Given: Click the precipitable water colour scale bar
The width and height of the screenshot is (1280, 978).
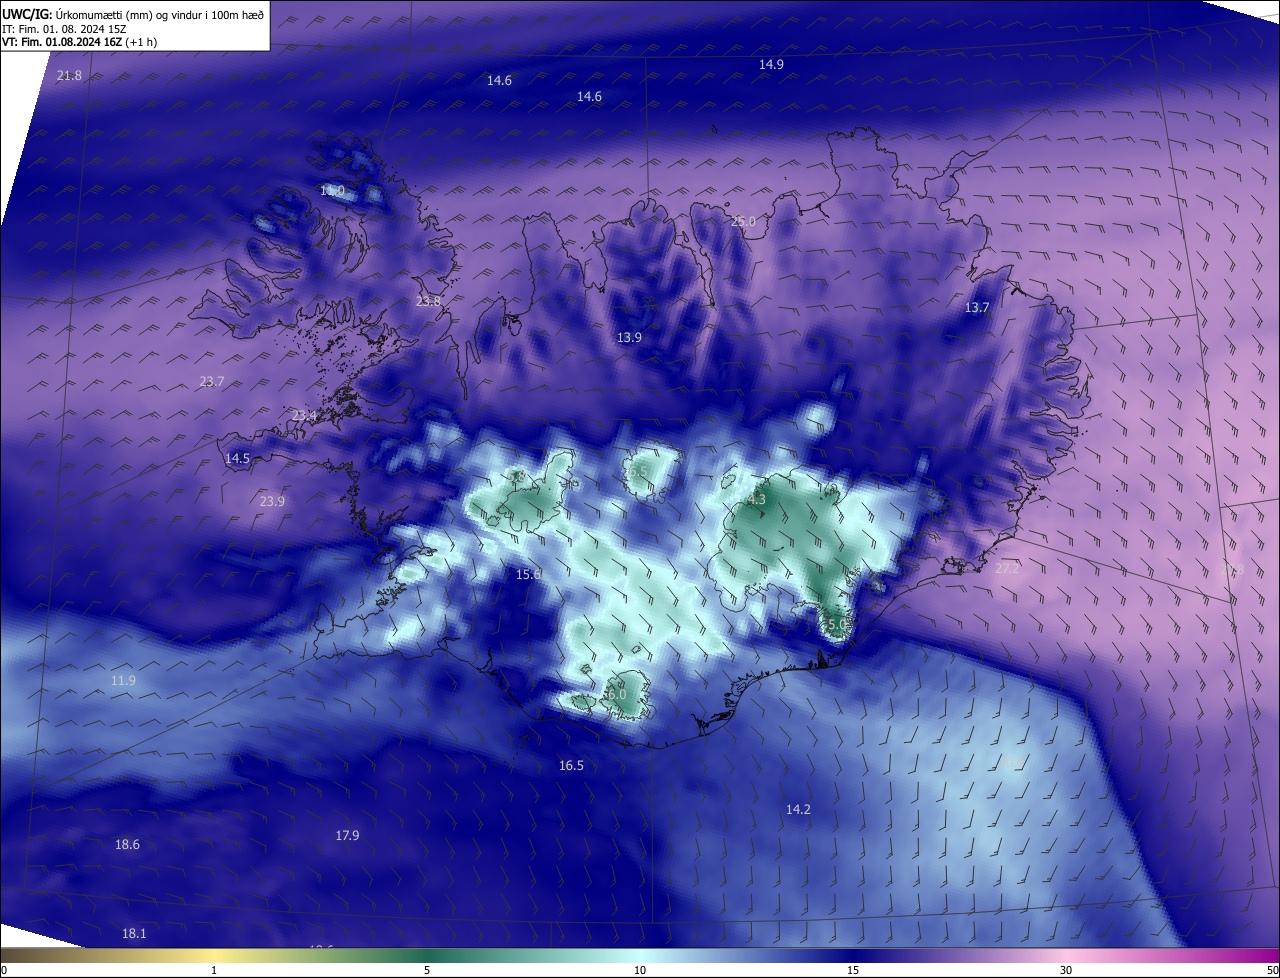Looking at the screenshot, I should (x=640, y=955).
